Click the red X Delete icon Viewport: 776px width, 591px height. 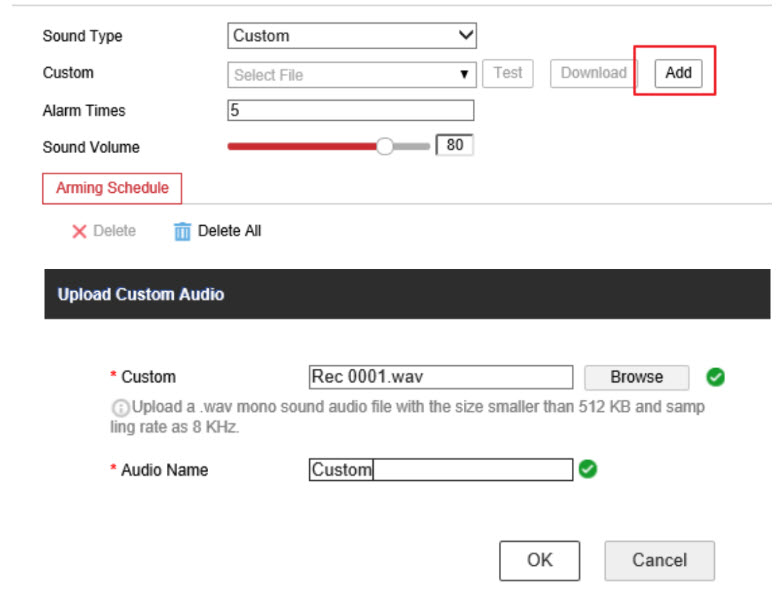(x=79, y=231)
